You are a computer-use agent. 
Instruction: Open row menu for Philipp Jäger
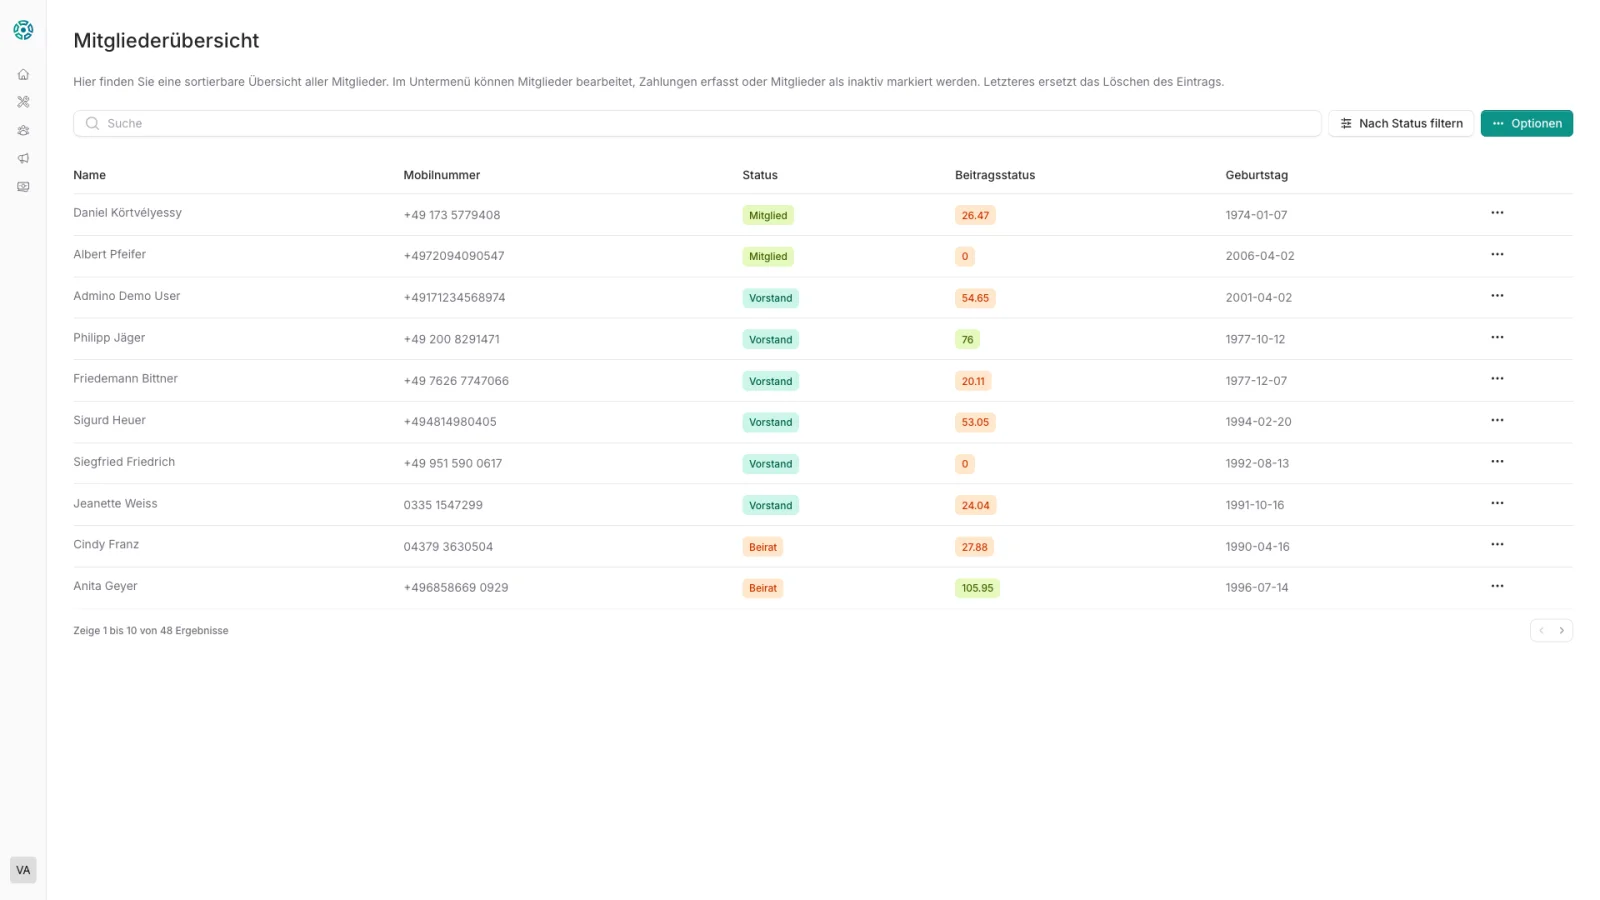(x=1497, y=338)
